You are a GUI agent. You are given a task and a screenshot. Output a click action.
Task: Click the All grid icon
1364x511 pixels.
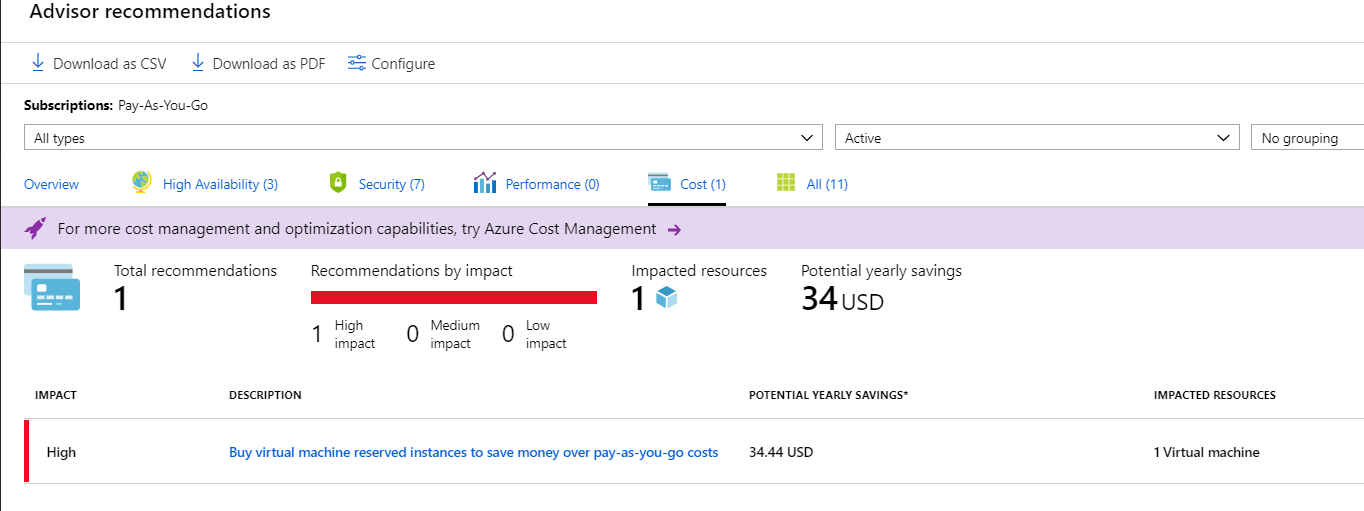[786, 183]
